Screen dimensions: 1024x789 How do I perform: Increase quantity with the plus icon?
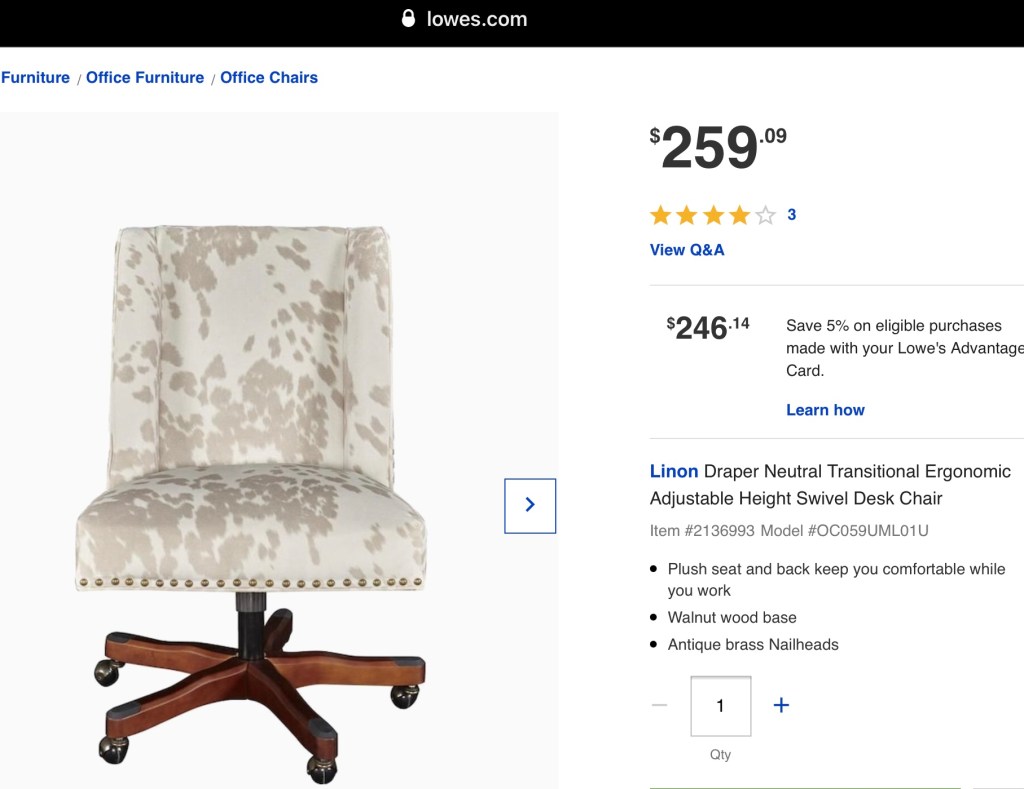pos(781,705)
